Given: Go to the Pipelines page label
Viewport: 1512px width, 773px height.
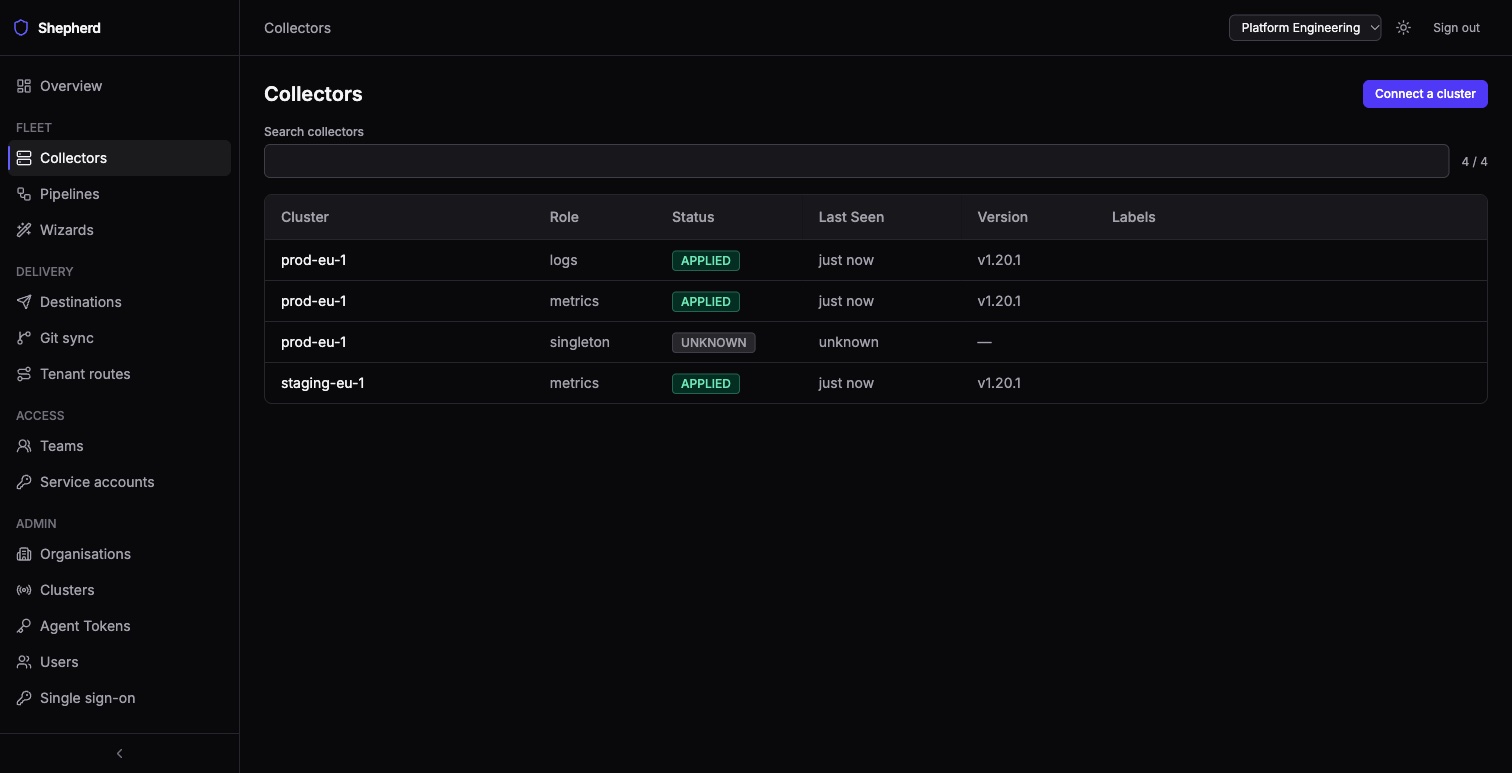Looking at the screenshot, I should coord(70,194).
